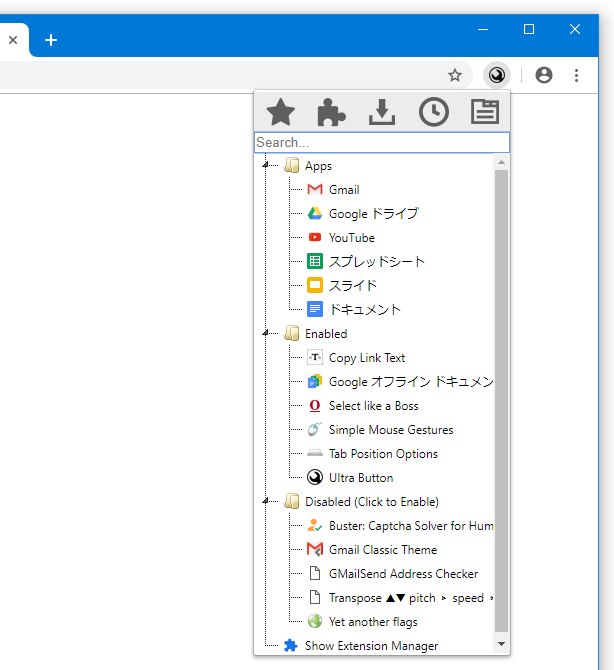This screenshot has width=614, height=670.
Task: Collapse the Enabled folder arrow
Action: point(265,333)
